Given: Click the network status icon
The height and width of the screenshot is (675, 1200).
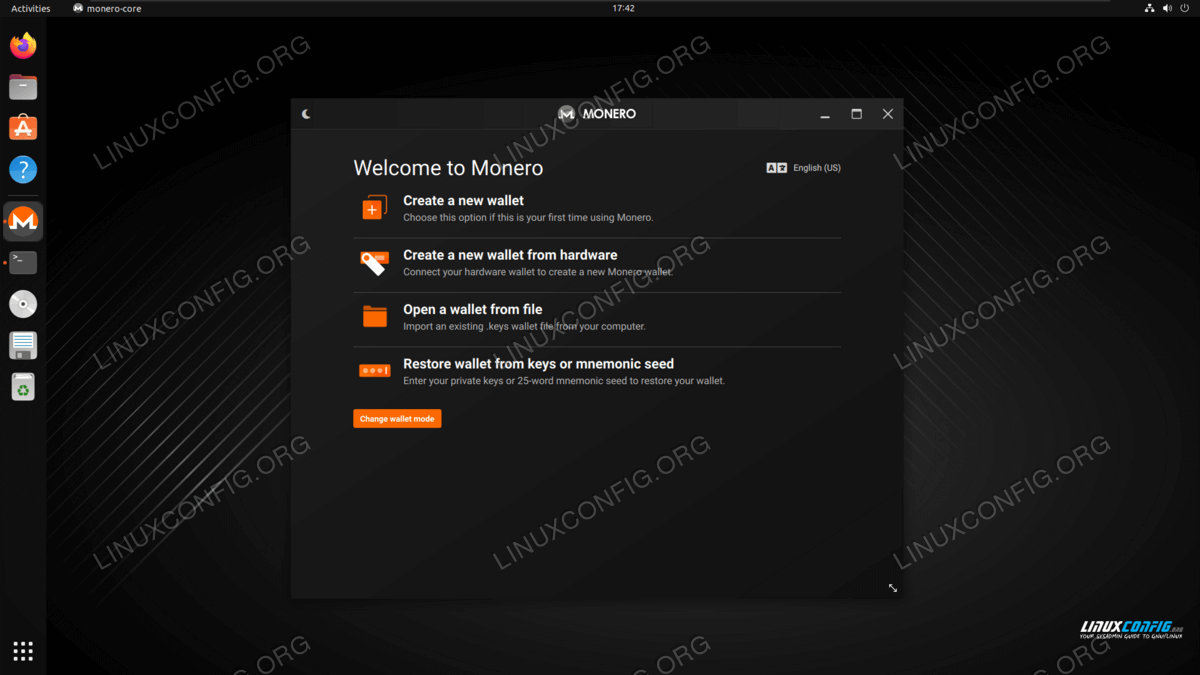Looking at the screenshot, I should click(x=1150, y=8).
